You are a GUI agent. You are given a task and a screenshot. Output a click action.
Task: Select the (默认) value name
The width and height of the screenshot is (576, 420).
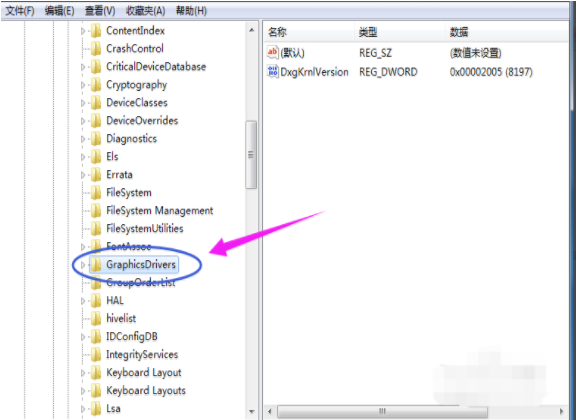coord(292,53)
